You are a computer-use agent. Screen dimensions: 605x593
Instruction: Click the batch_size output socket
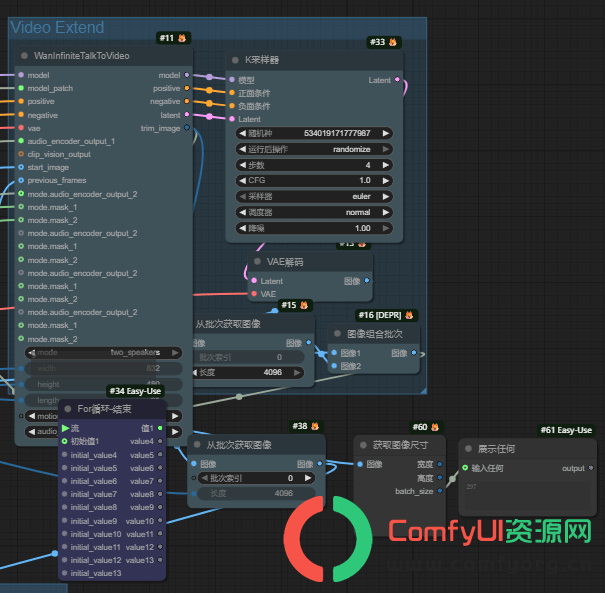coord(440,491)
